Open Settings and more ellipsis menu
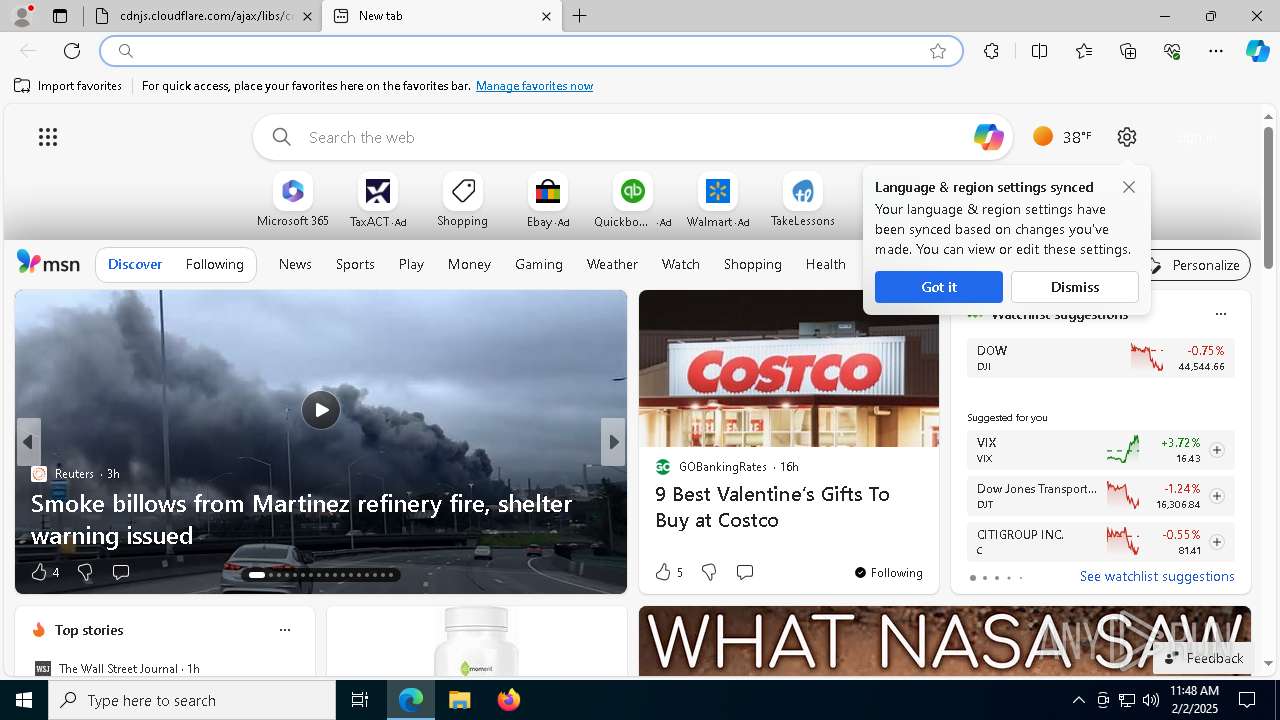Image resolution: width=1280 pixels, height=720 pixels. click(1216, 51)
